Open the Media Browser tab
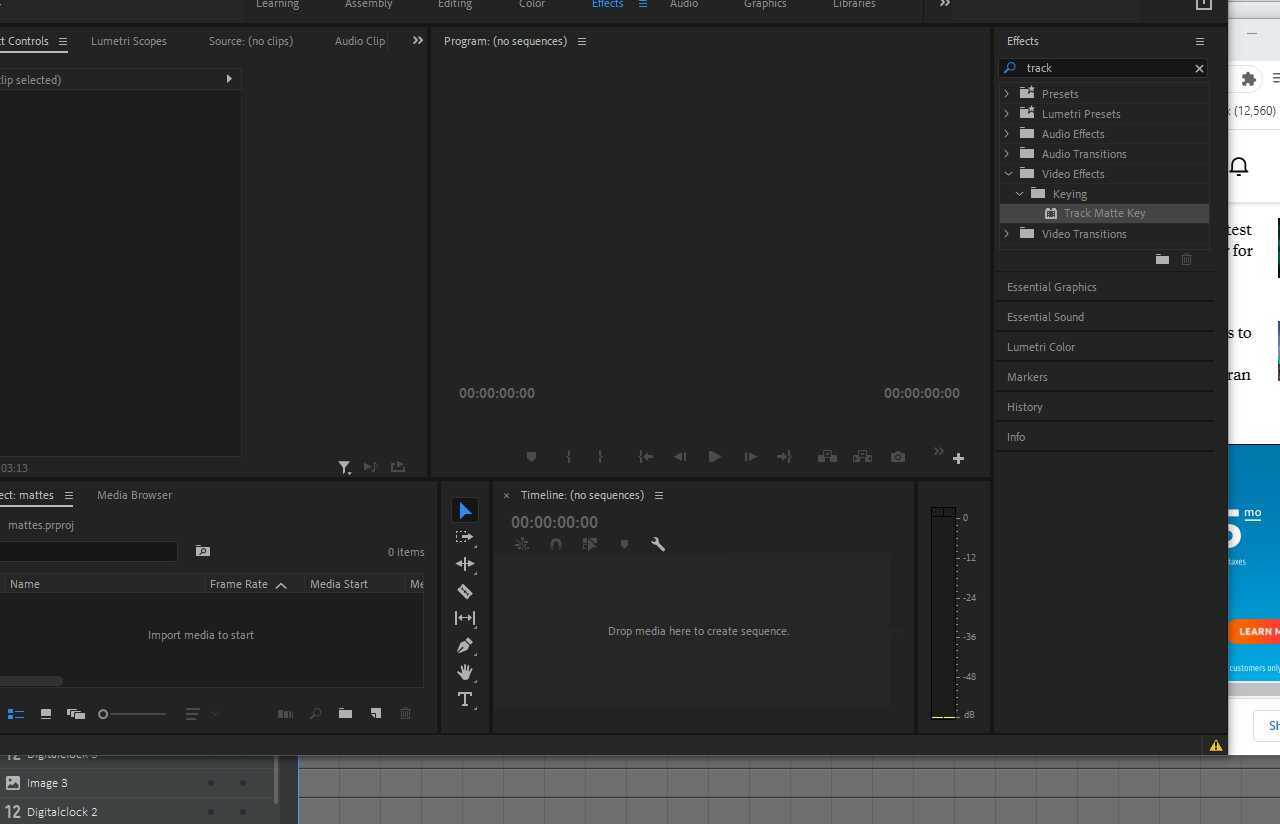The height and width of the screenshot is (824, 1280). [134, 495]
